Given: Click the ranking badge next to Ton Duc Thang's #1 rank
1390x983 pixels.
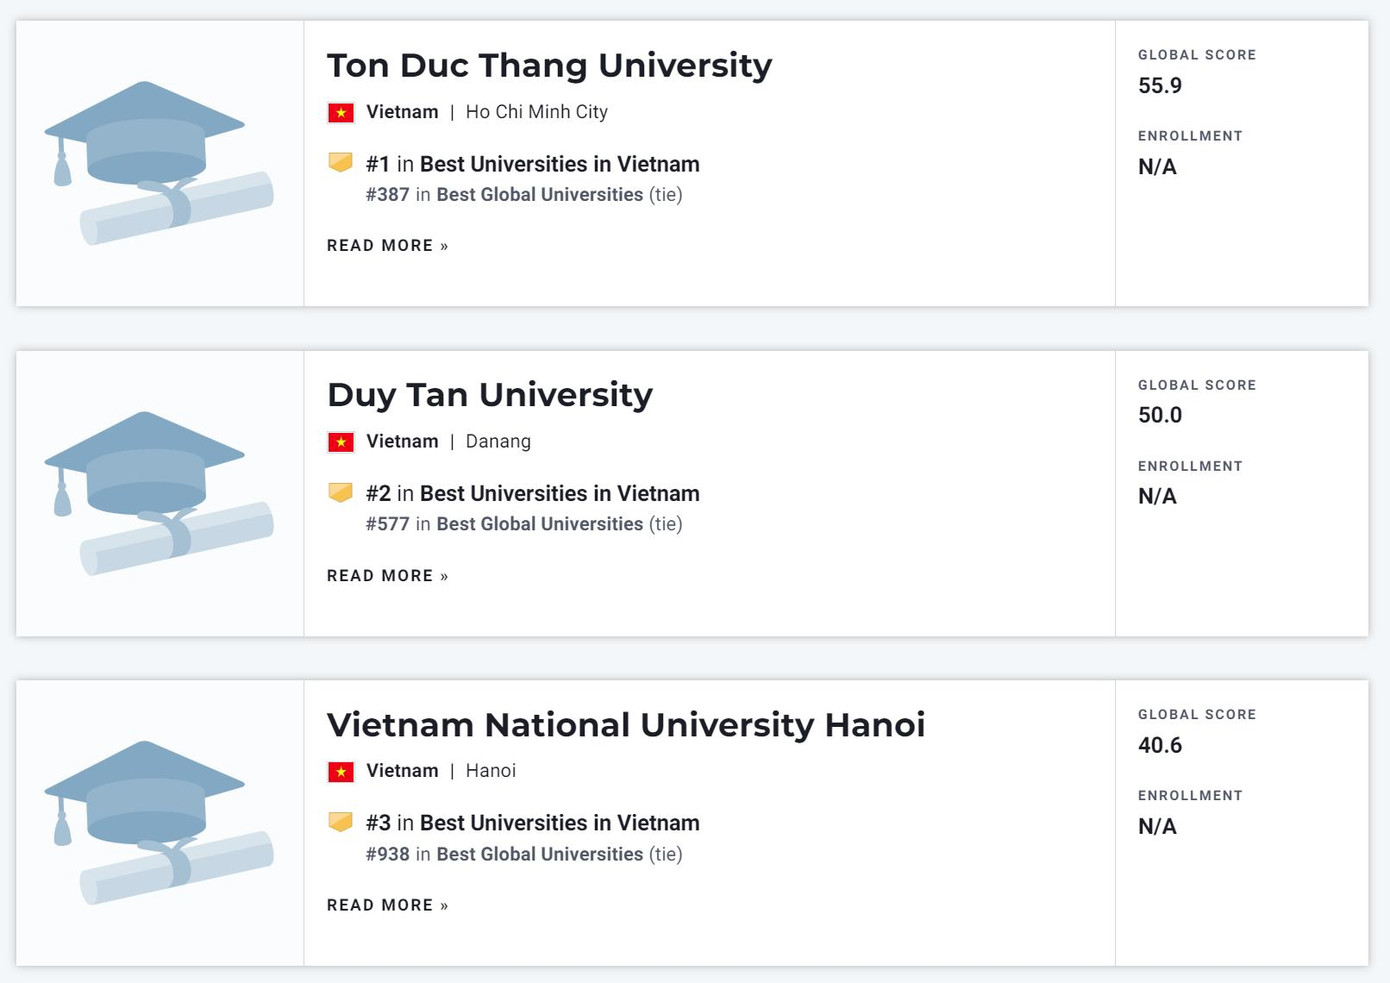Looking at the screenshot, I should click(340, 162).
